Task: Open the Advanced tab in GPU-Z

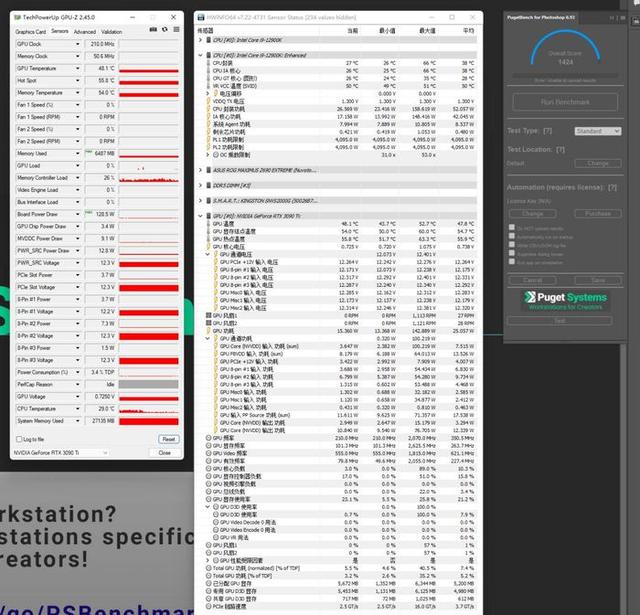Action: (84, 31)
